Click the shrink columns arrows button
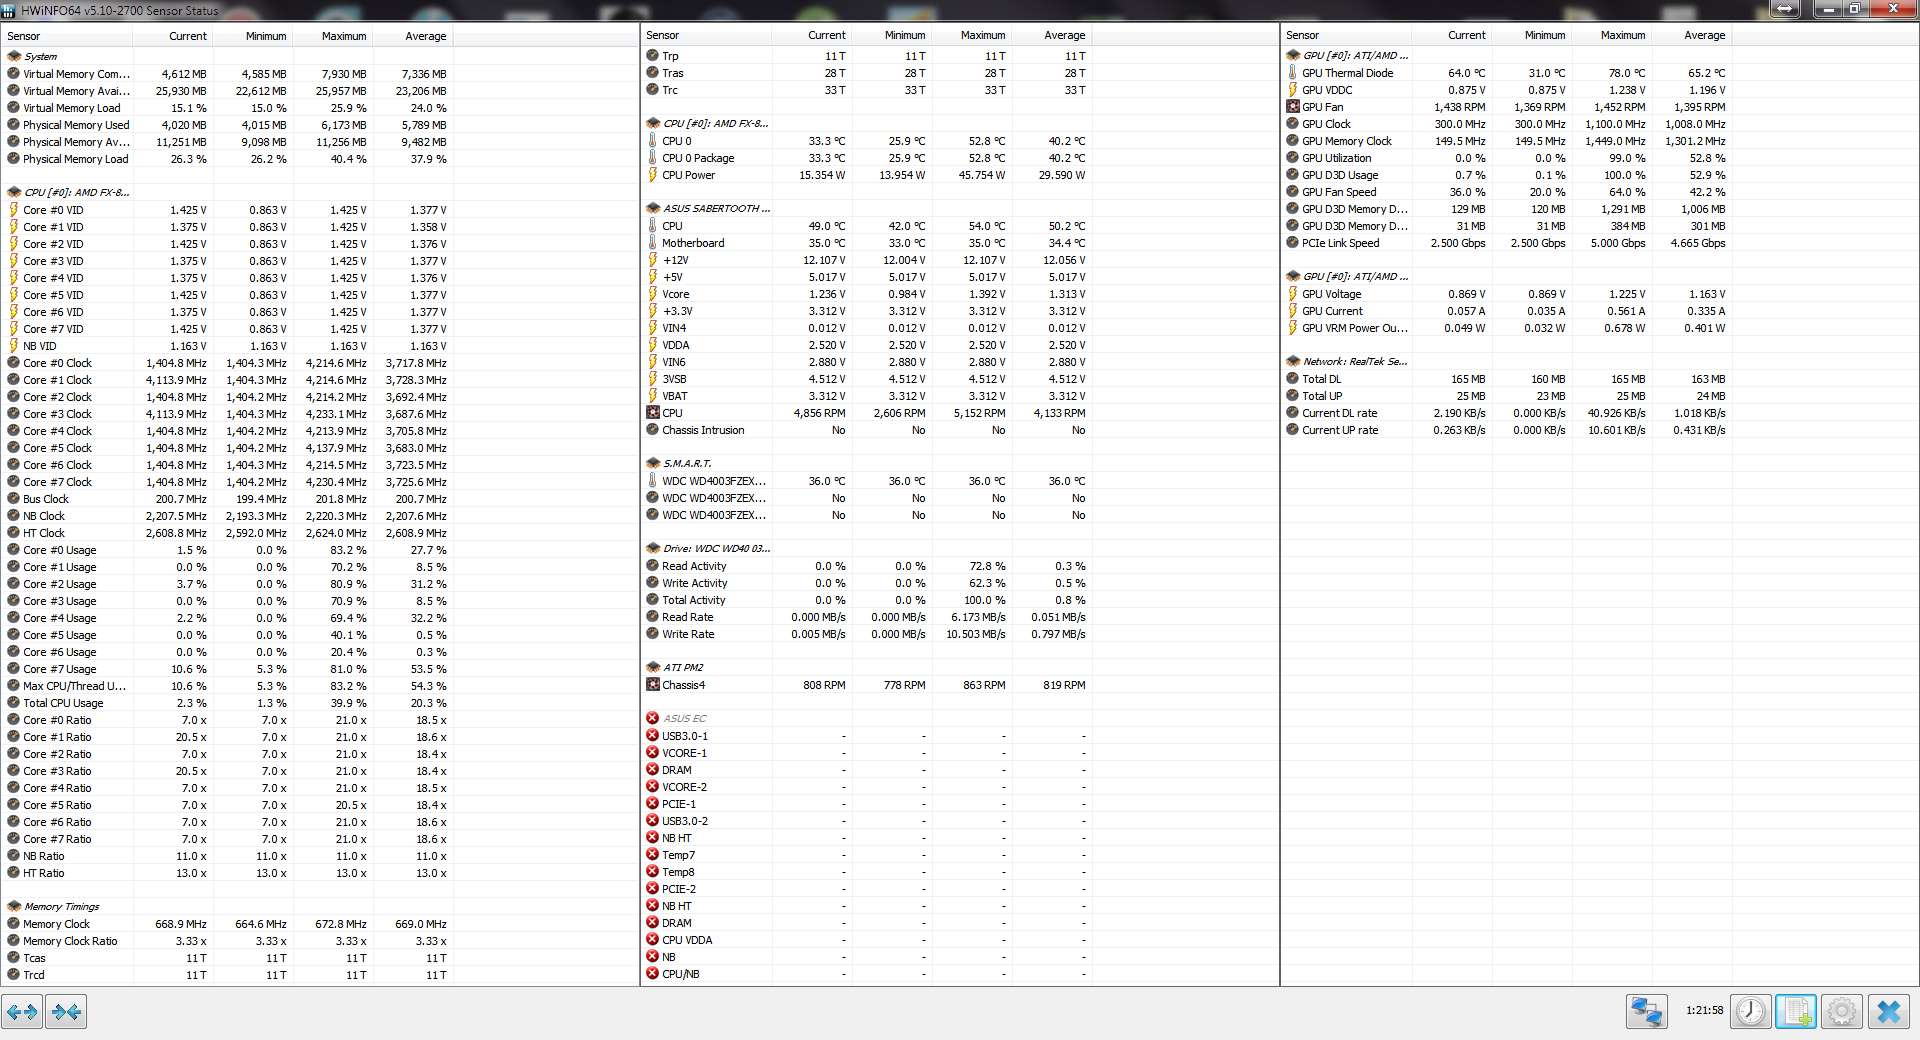1920x1040 pixels. click(66, 1012)
